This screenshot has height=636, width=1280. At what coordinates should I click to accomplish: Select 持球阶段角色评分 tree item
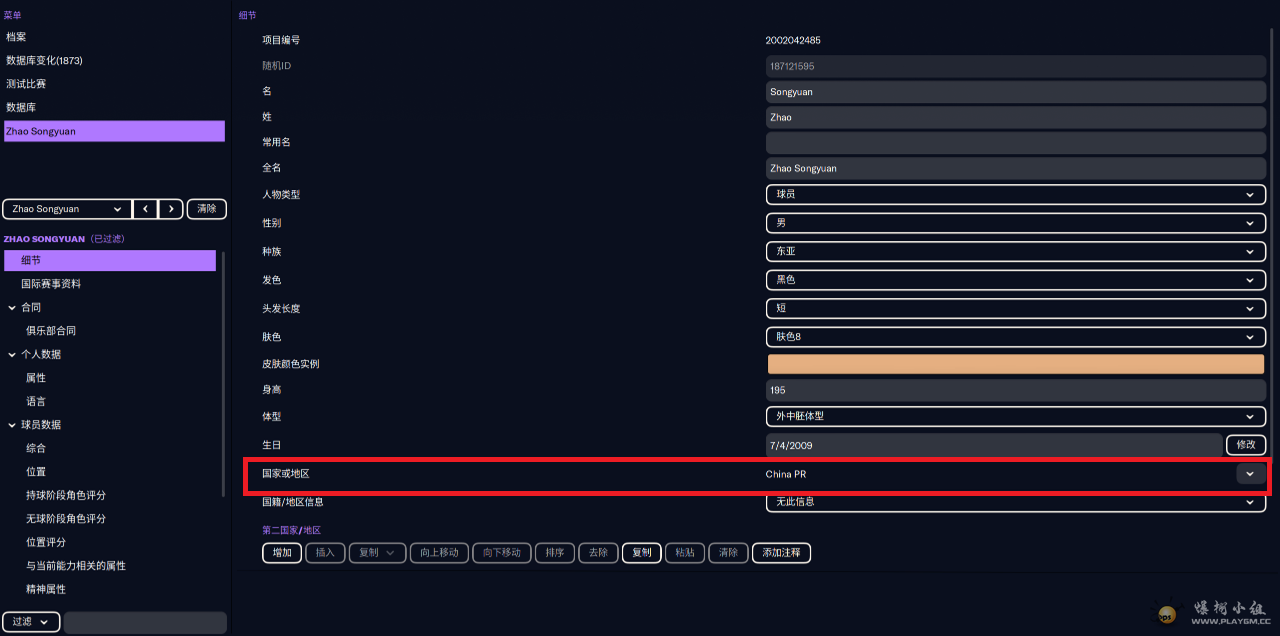[66, 495]
